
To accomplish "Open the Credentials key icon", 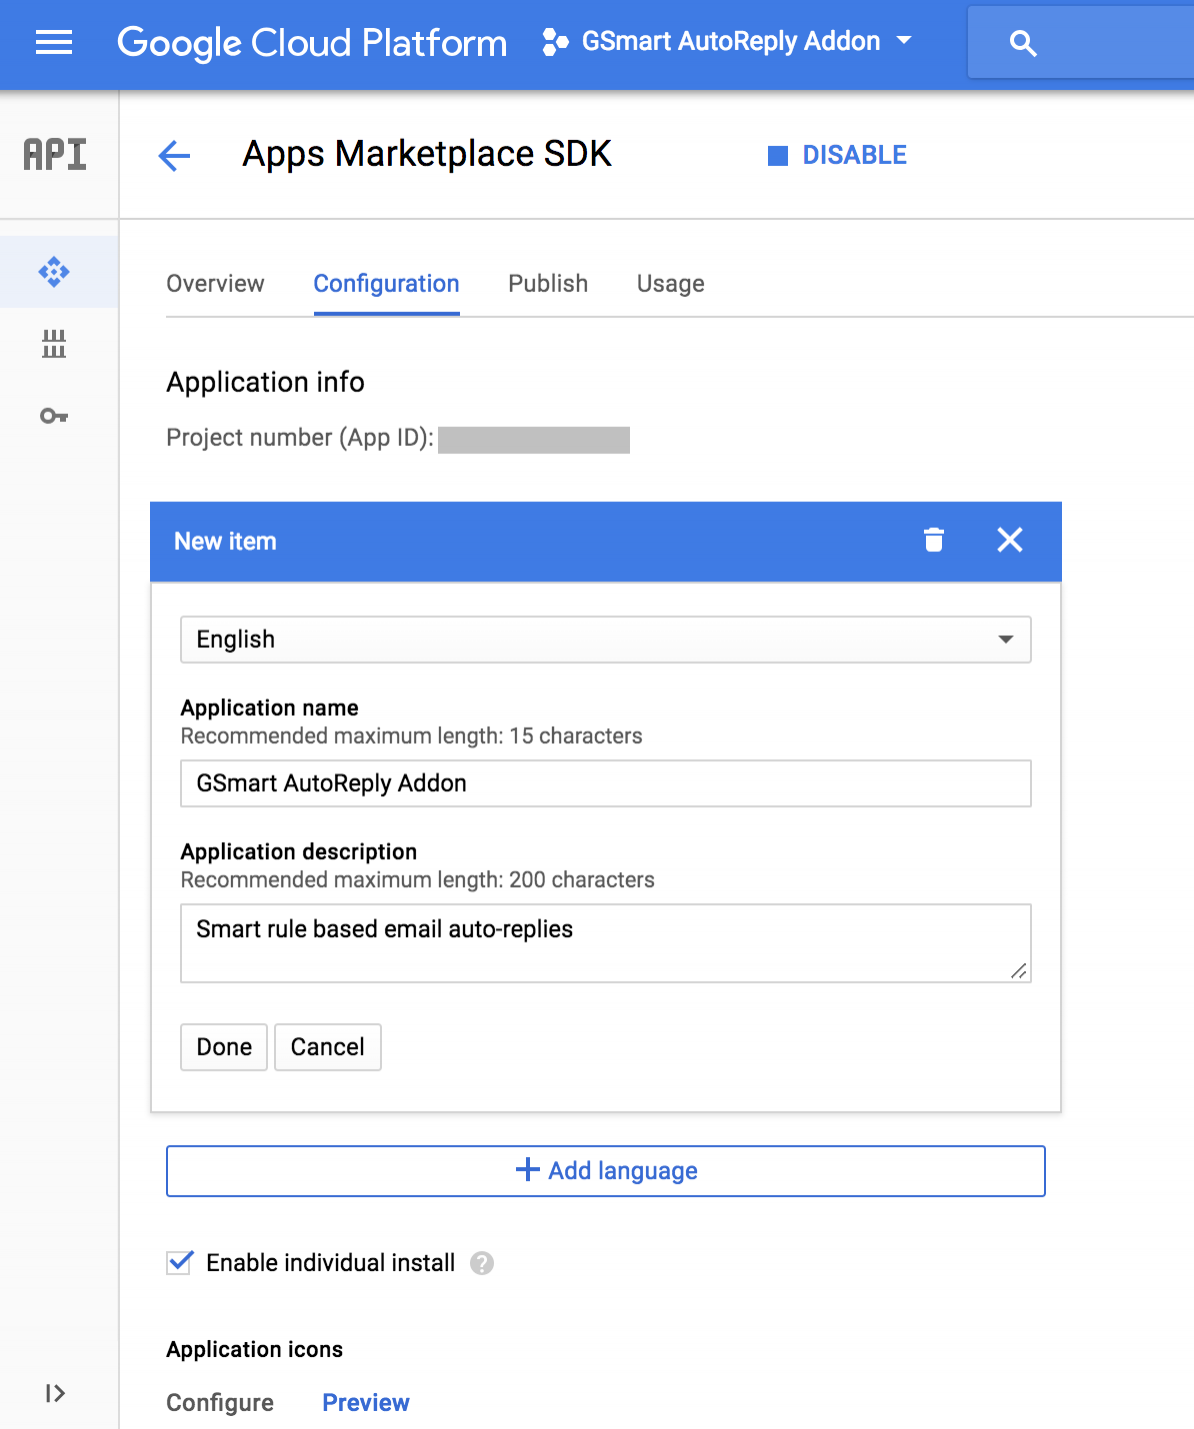I will (54, 416).
